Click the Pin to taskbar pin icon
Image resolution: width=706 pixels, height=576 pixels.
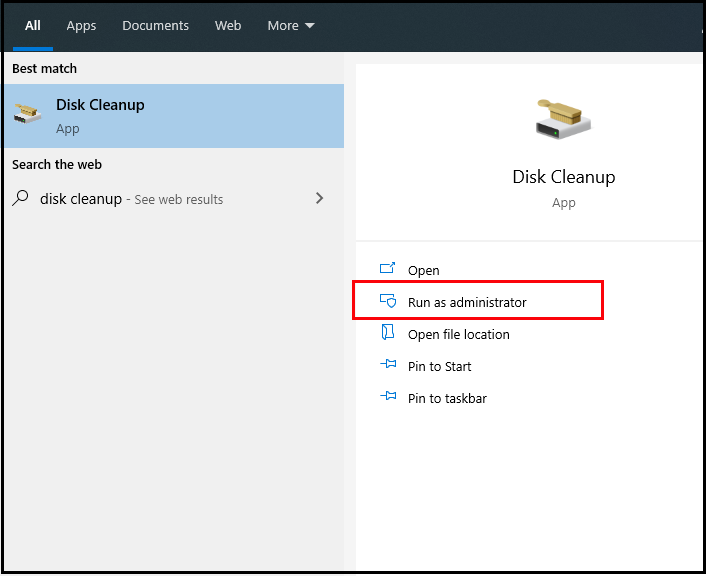(388, 396)
